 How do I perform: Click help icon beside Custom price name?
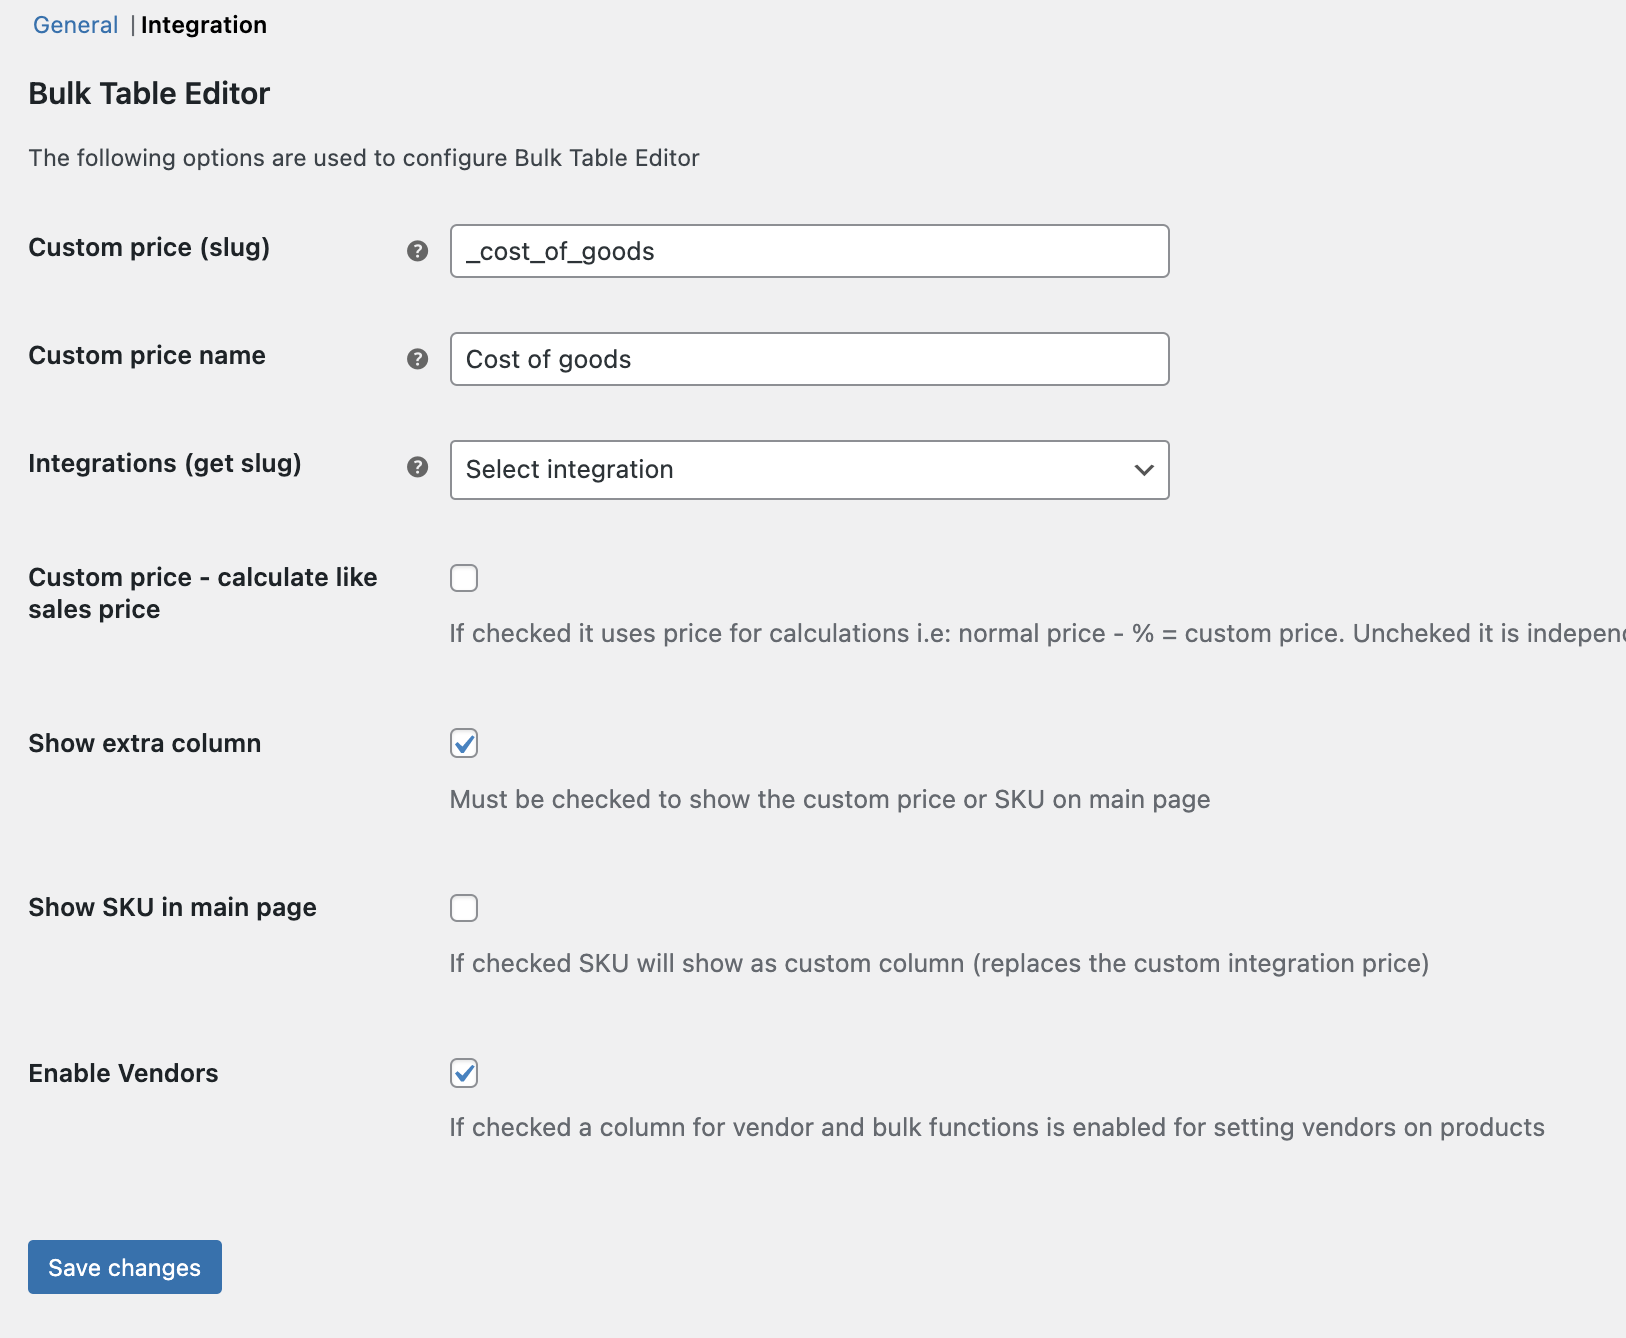[x=418, y=359]
